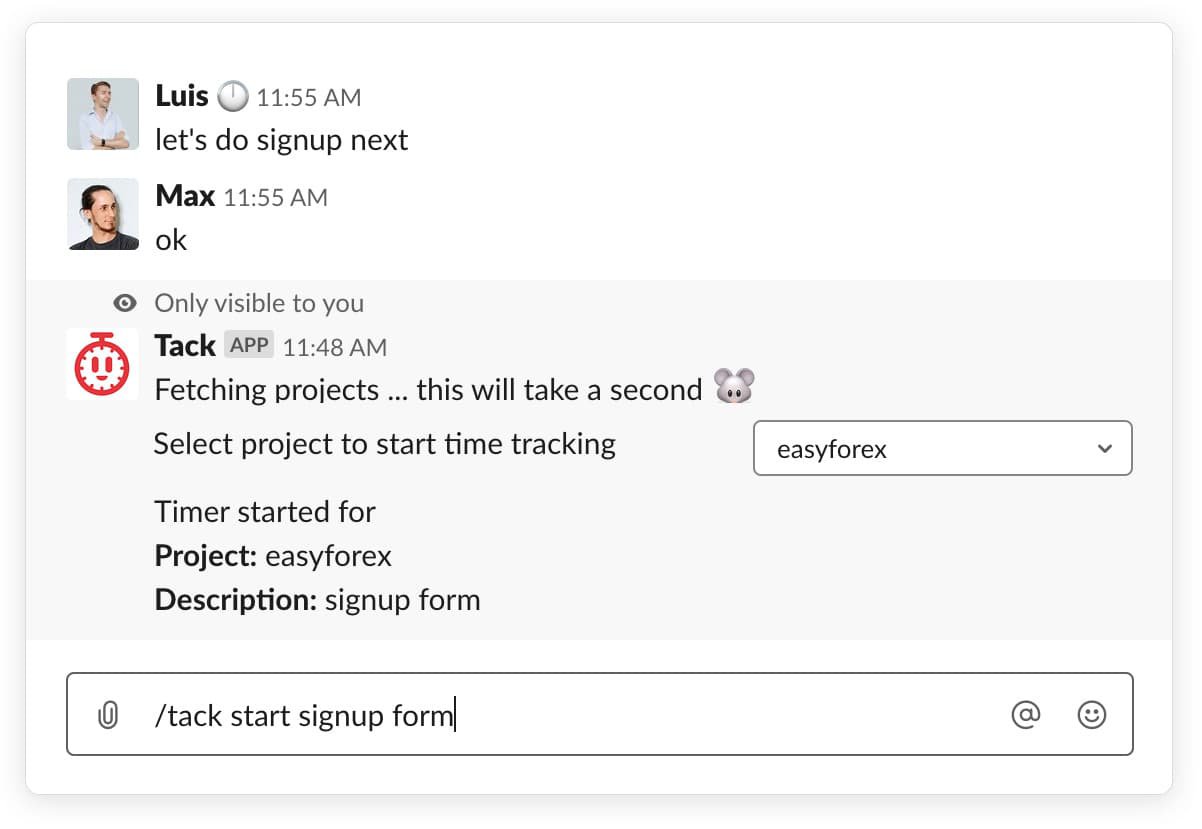Open the emoji picker smiley
This screenshot has width=1202, height=829.
pyautogui.click(x=1092, y=714)
